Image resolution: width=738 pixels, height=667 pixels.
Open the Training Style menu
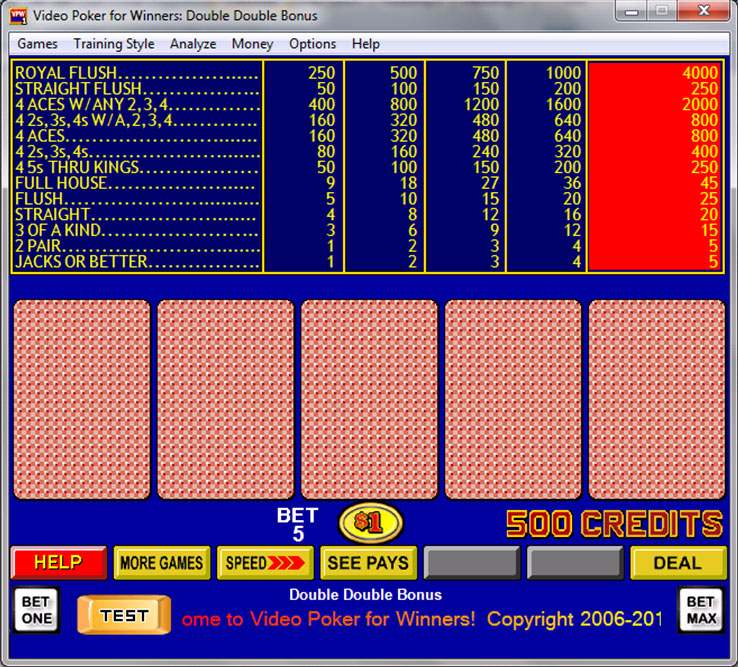point(114,44)
